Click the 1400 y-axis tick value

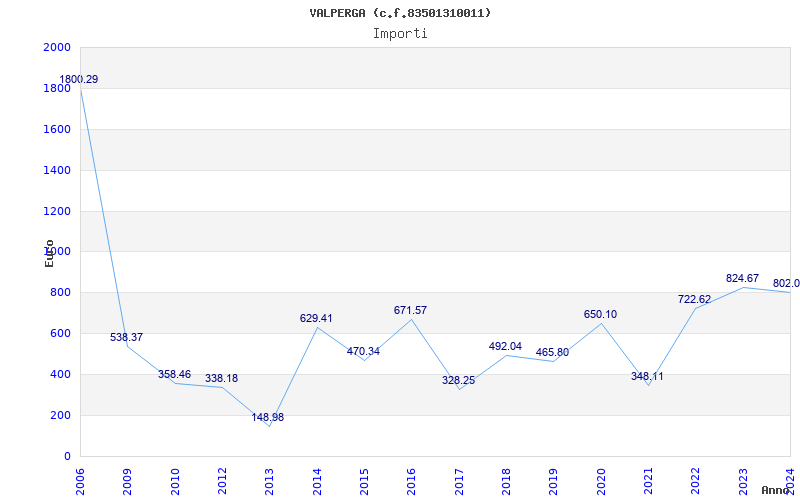coord(57,170)
